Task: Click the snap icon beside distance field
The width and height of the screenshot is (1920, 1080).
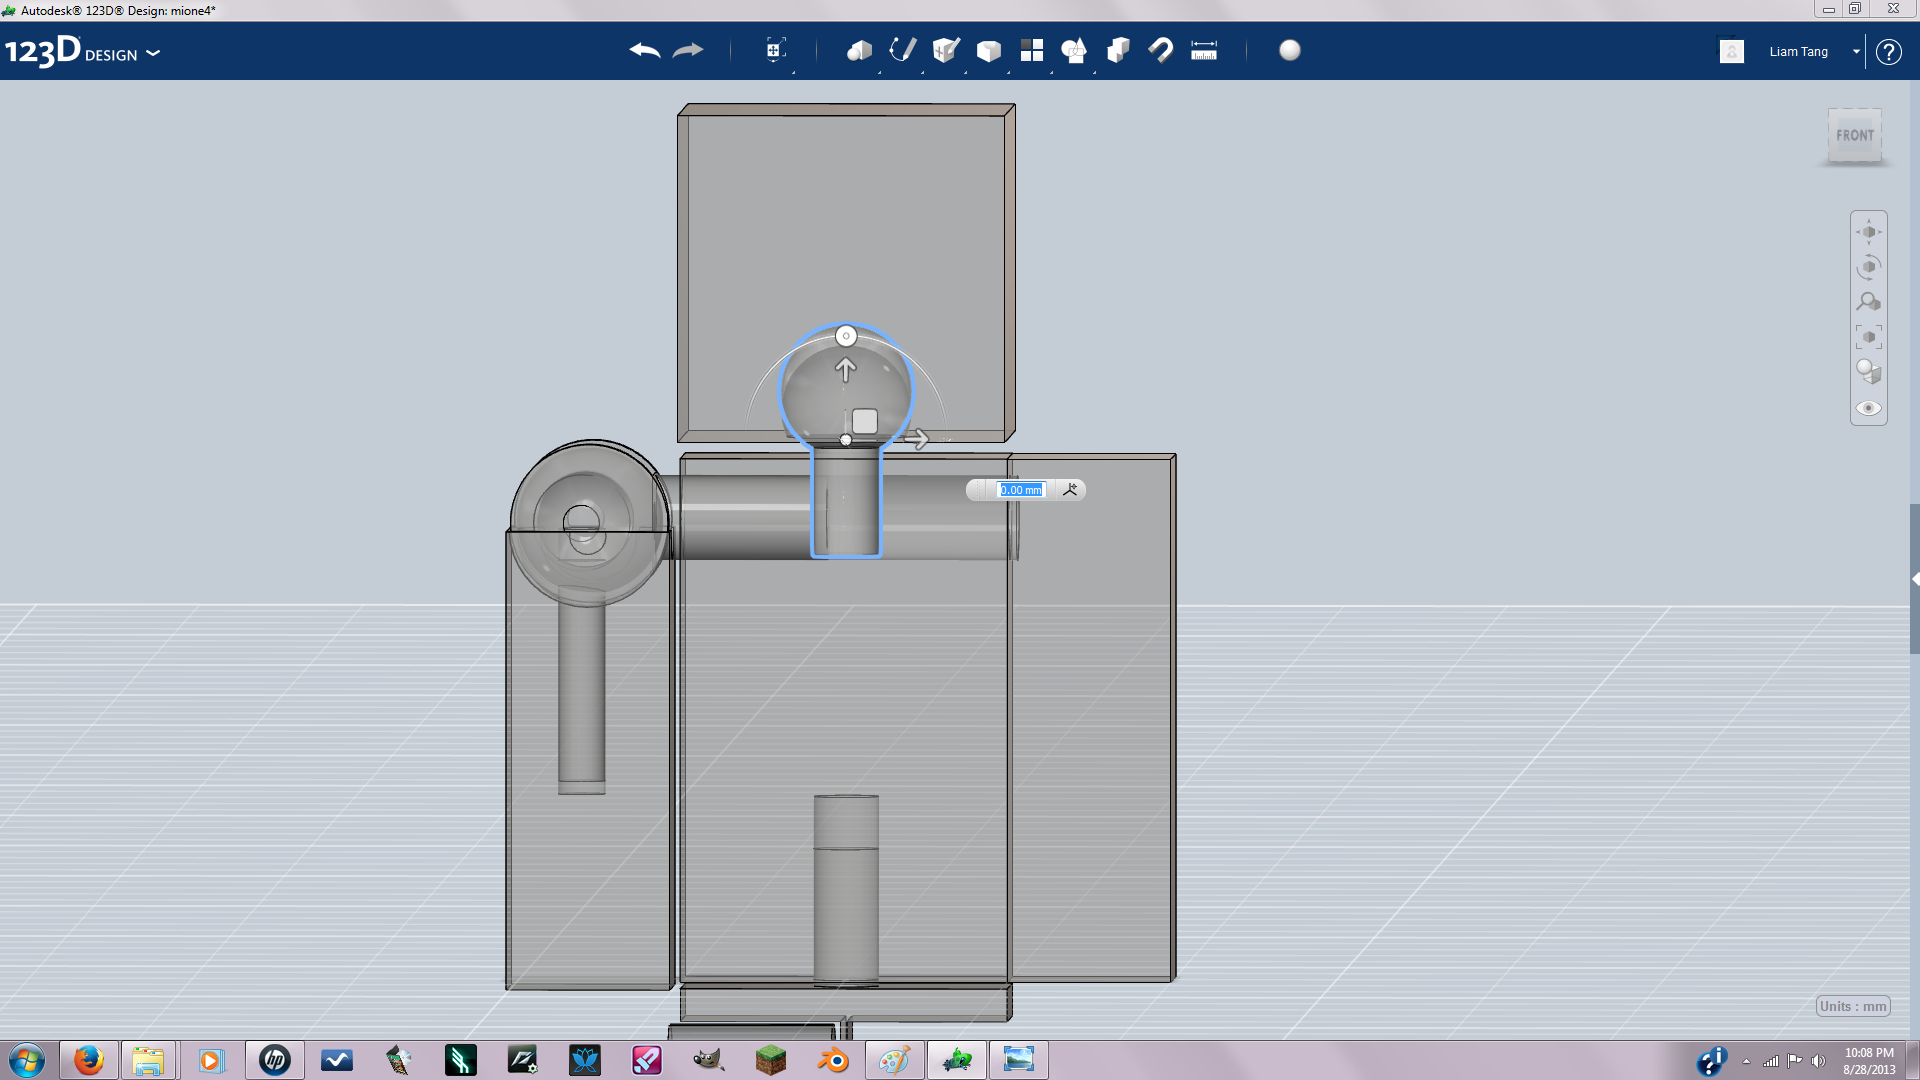Action: click(1070, 490)
